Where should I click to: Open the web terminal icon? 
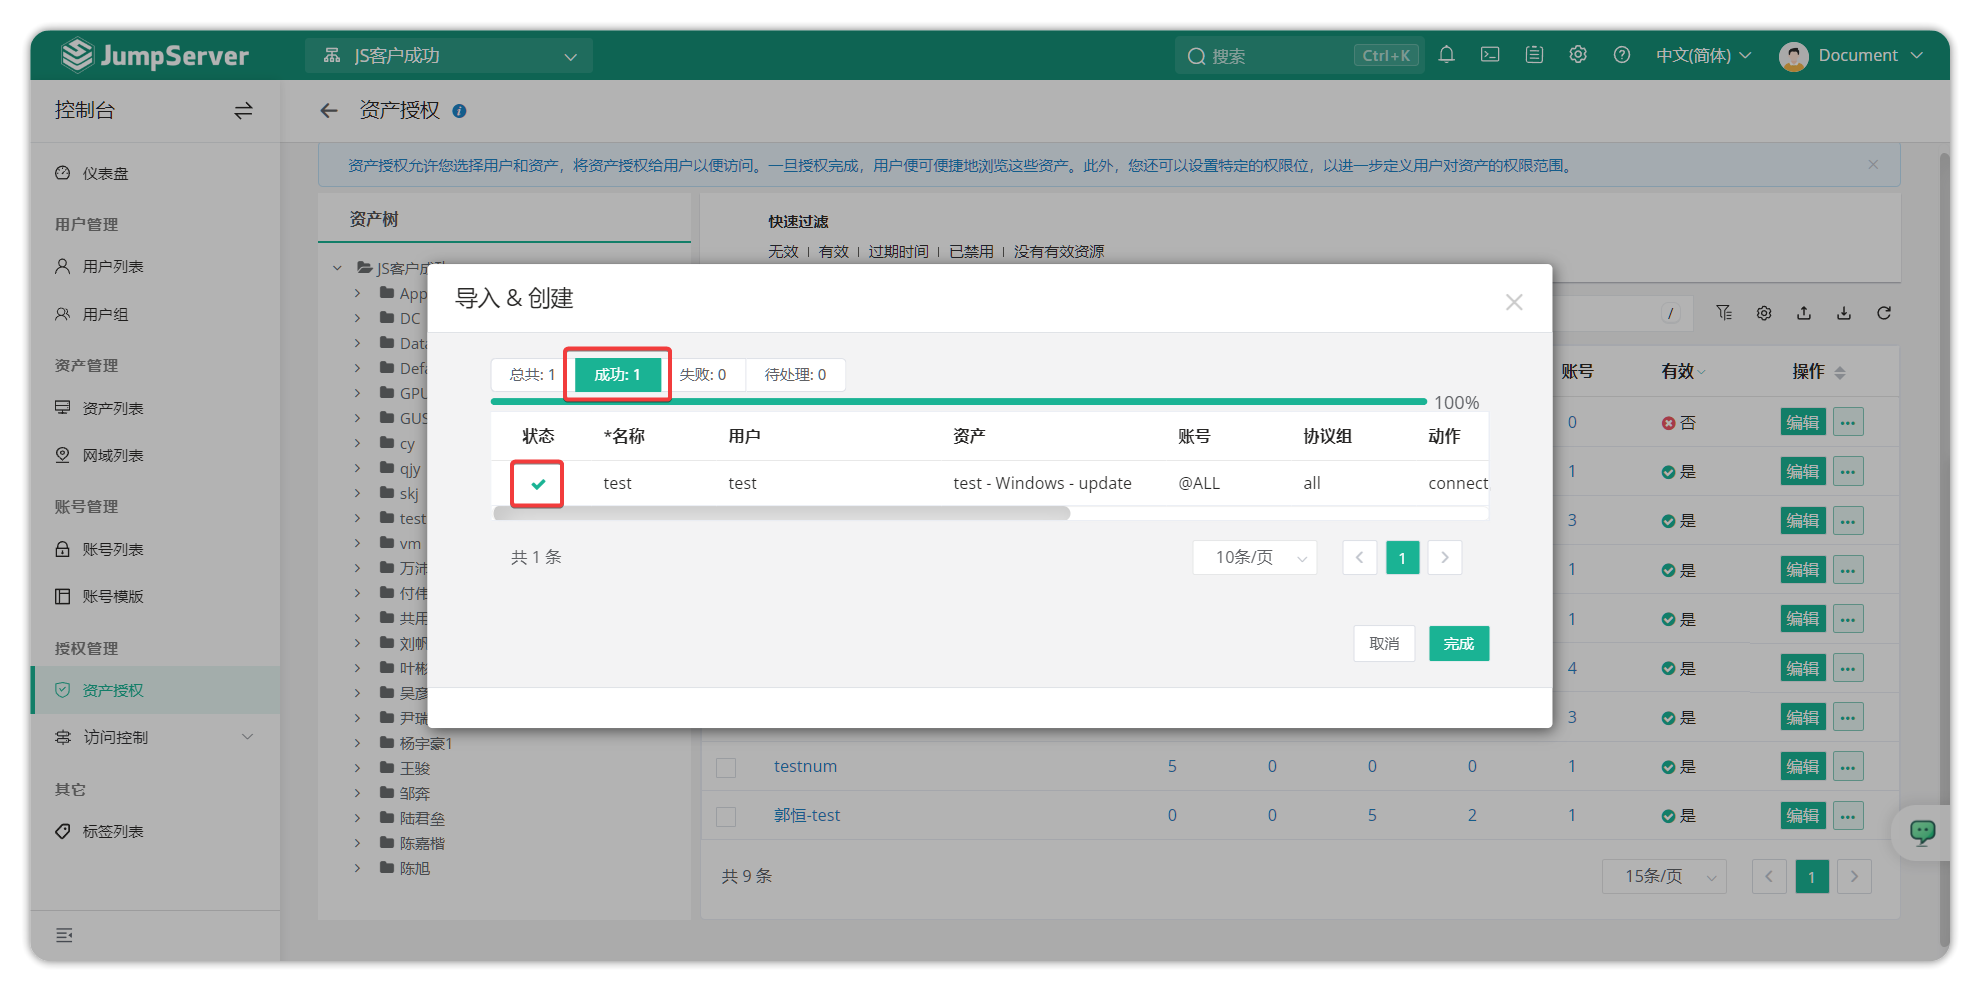(x=1490, y=55)
